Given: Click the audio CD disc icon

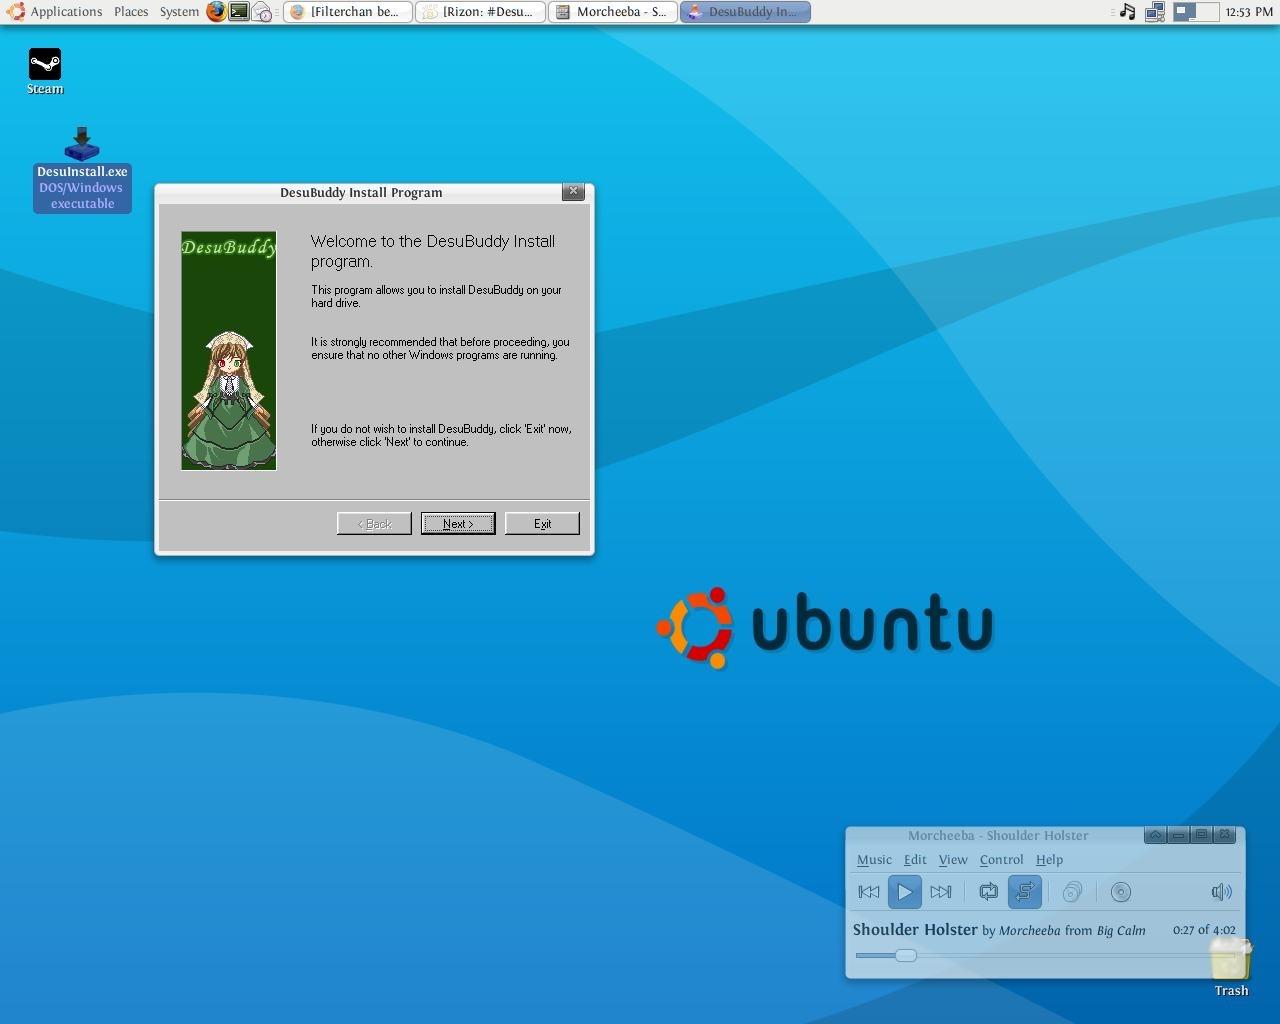Looking at the screenshot, I should 1121,892.
